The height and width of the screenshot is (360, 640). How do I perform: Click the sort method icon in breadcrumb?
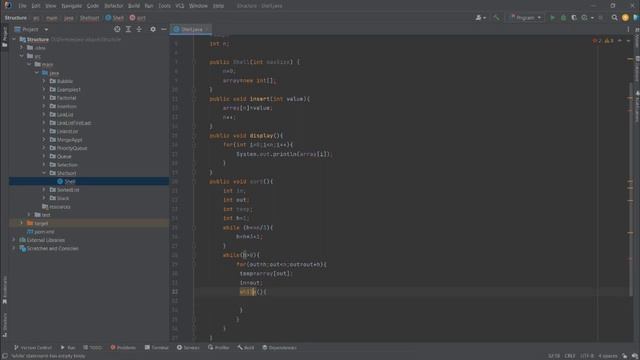click(132, 18)
